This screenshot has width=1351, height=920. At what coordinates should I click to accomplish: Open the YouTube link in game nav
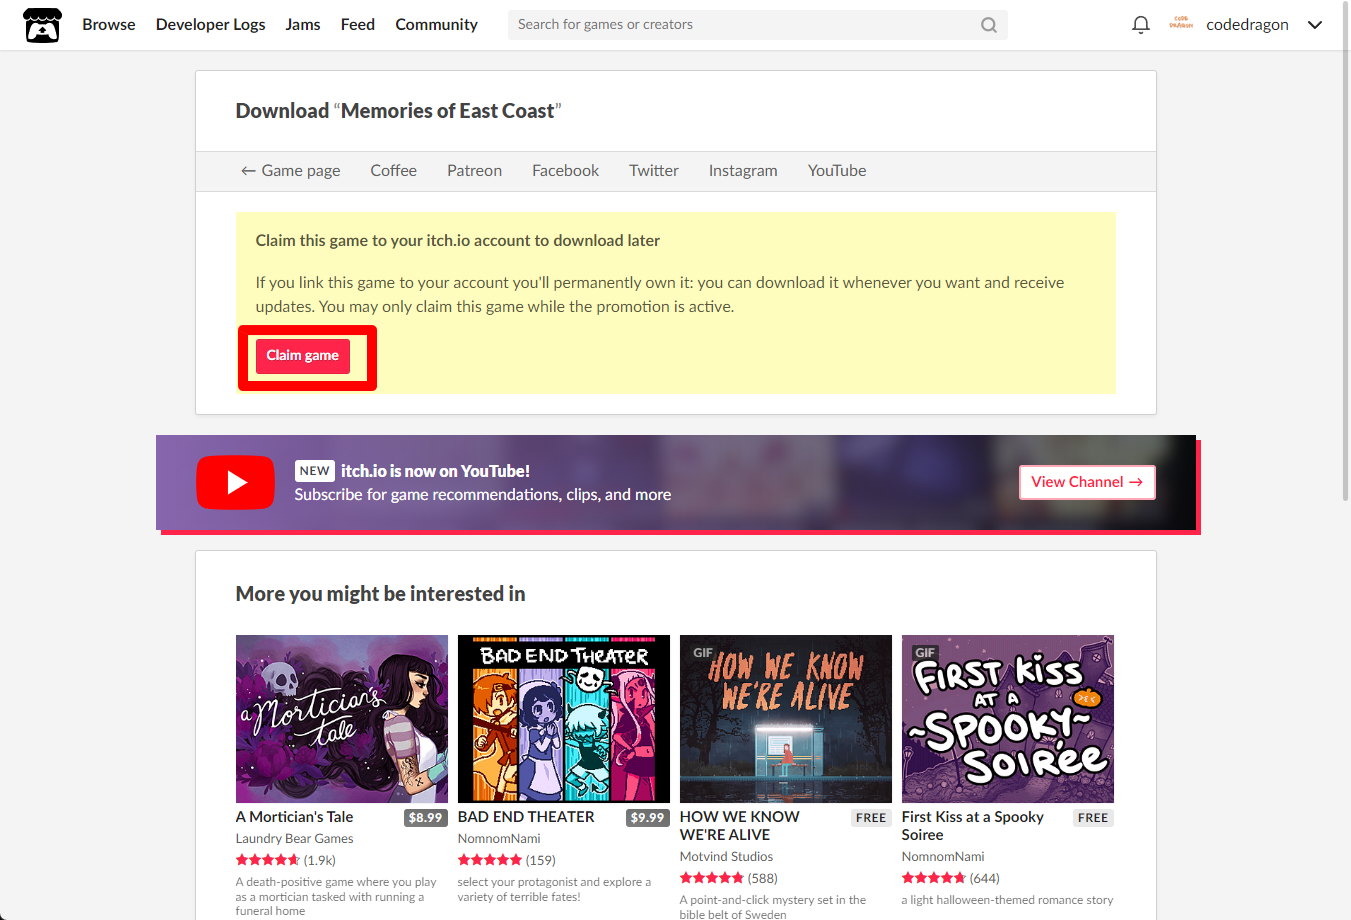pyautogui.click(x=837, y=171)
